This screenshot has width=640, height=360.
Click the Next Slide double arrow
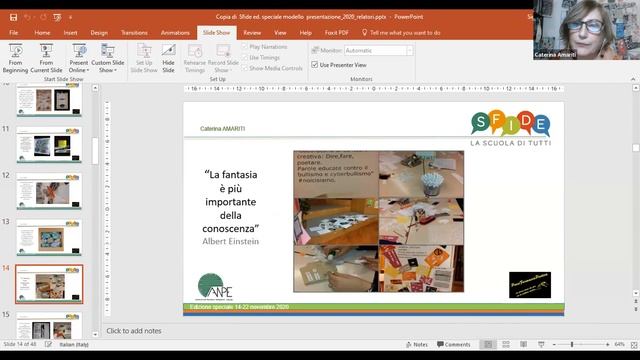tap(636, 309)
